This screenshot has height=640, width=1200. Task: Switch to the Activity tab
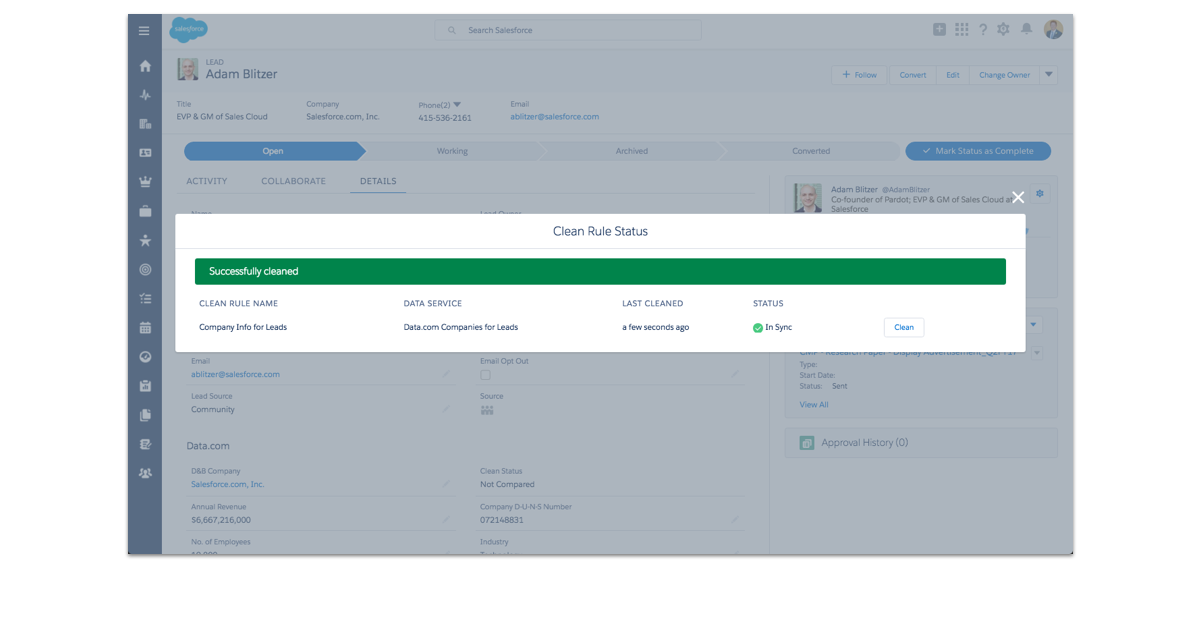click(x=207, y=181)
